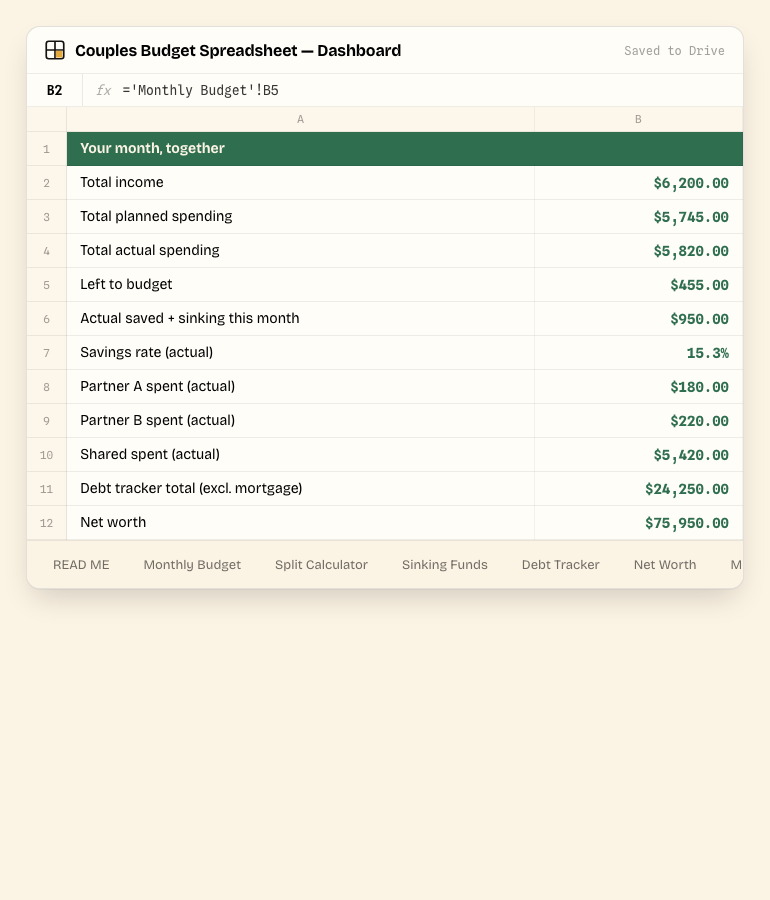This screenshot has height=900, width=770.
Task: Select column B header
Action: point(639,119)
